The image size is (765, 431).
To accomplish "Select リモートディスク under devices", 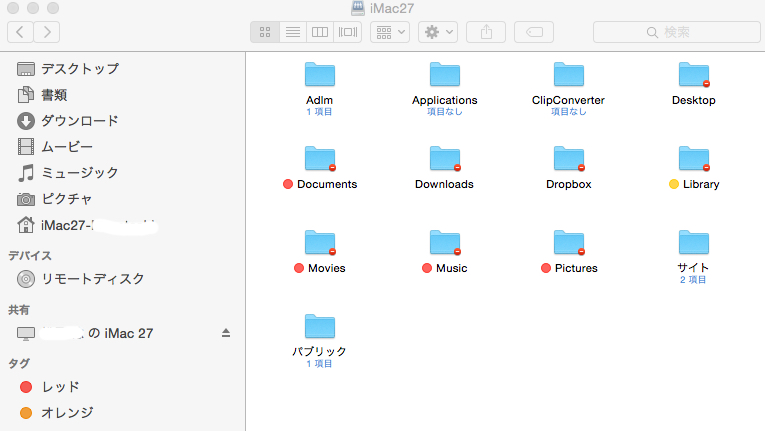I will 81,279.
